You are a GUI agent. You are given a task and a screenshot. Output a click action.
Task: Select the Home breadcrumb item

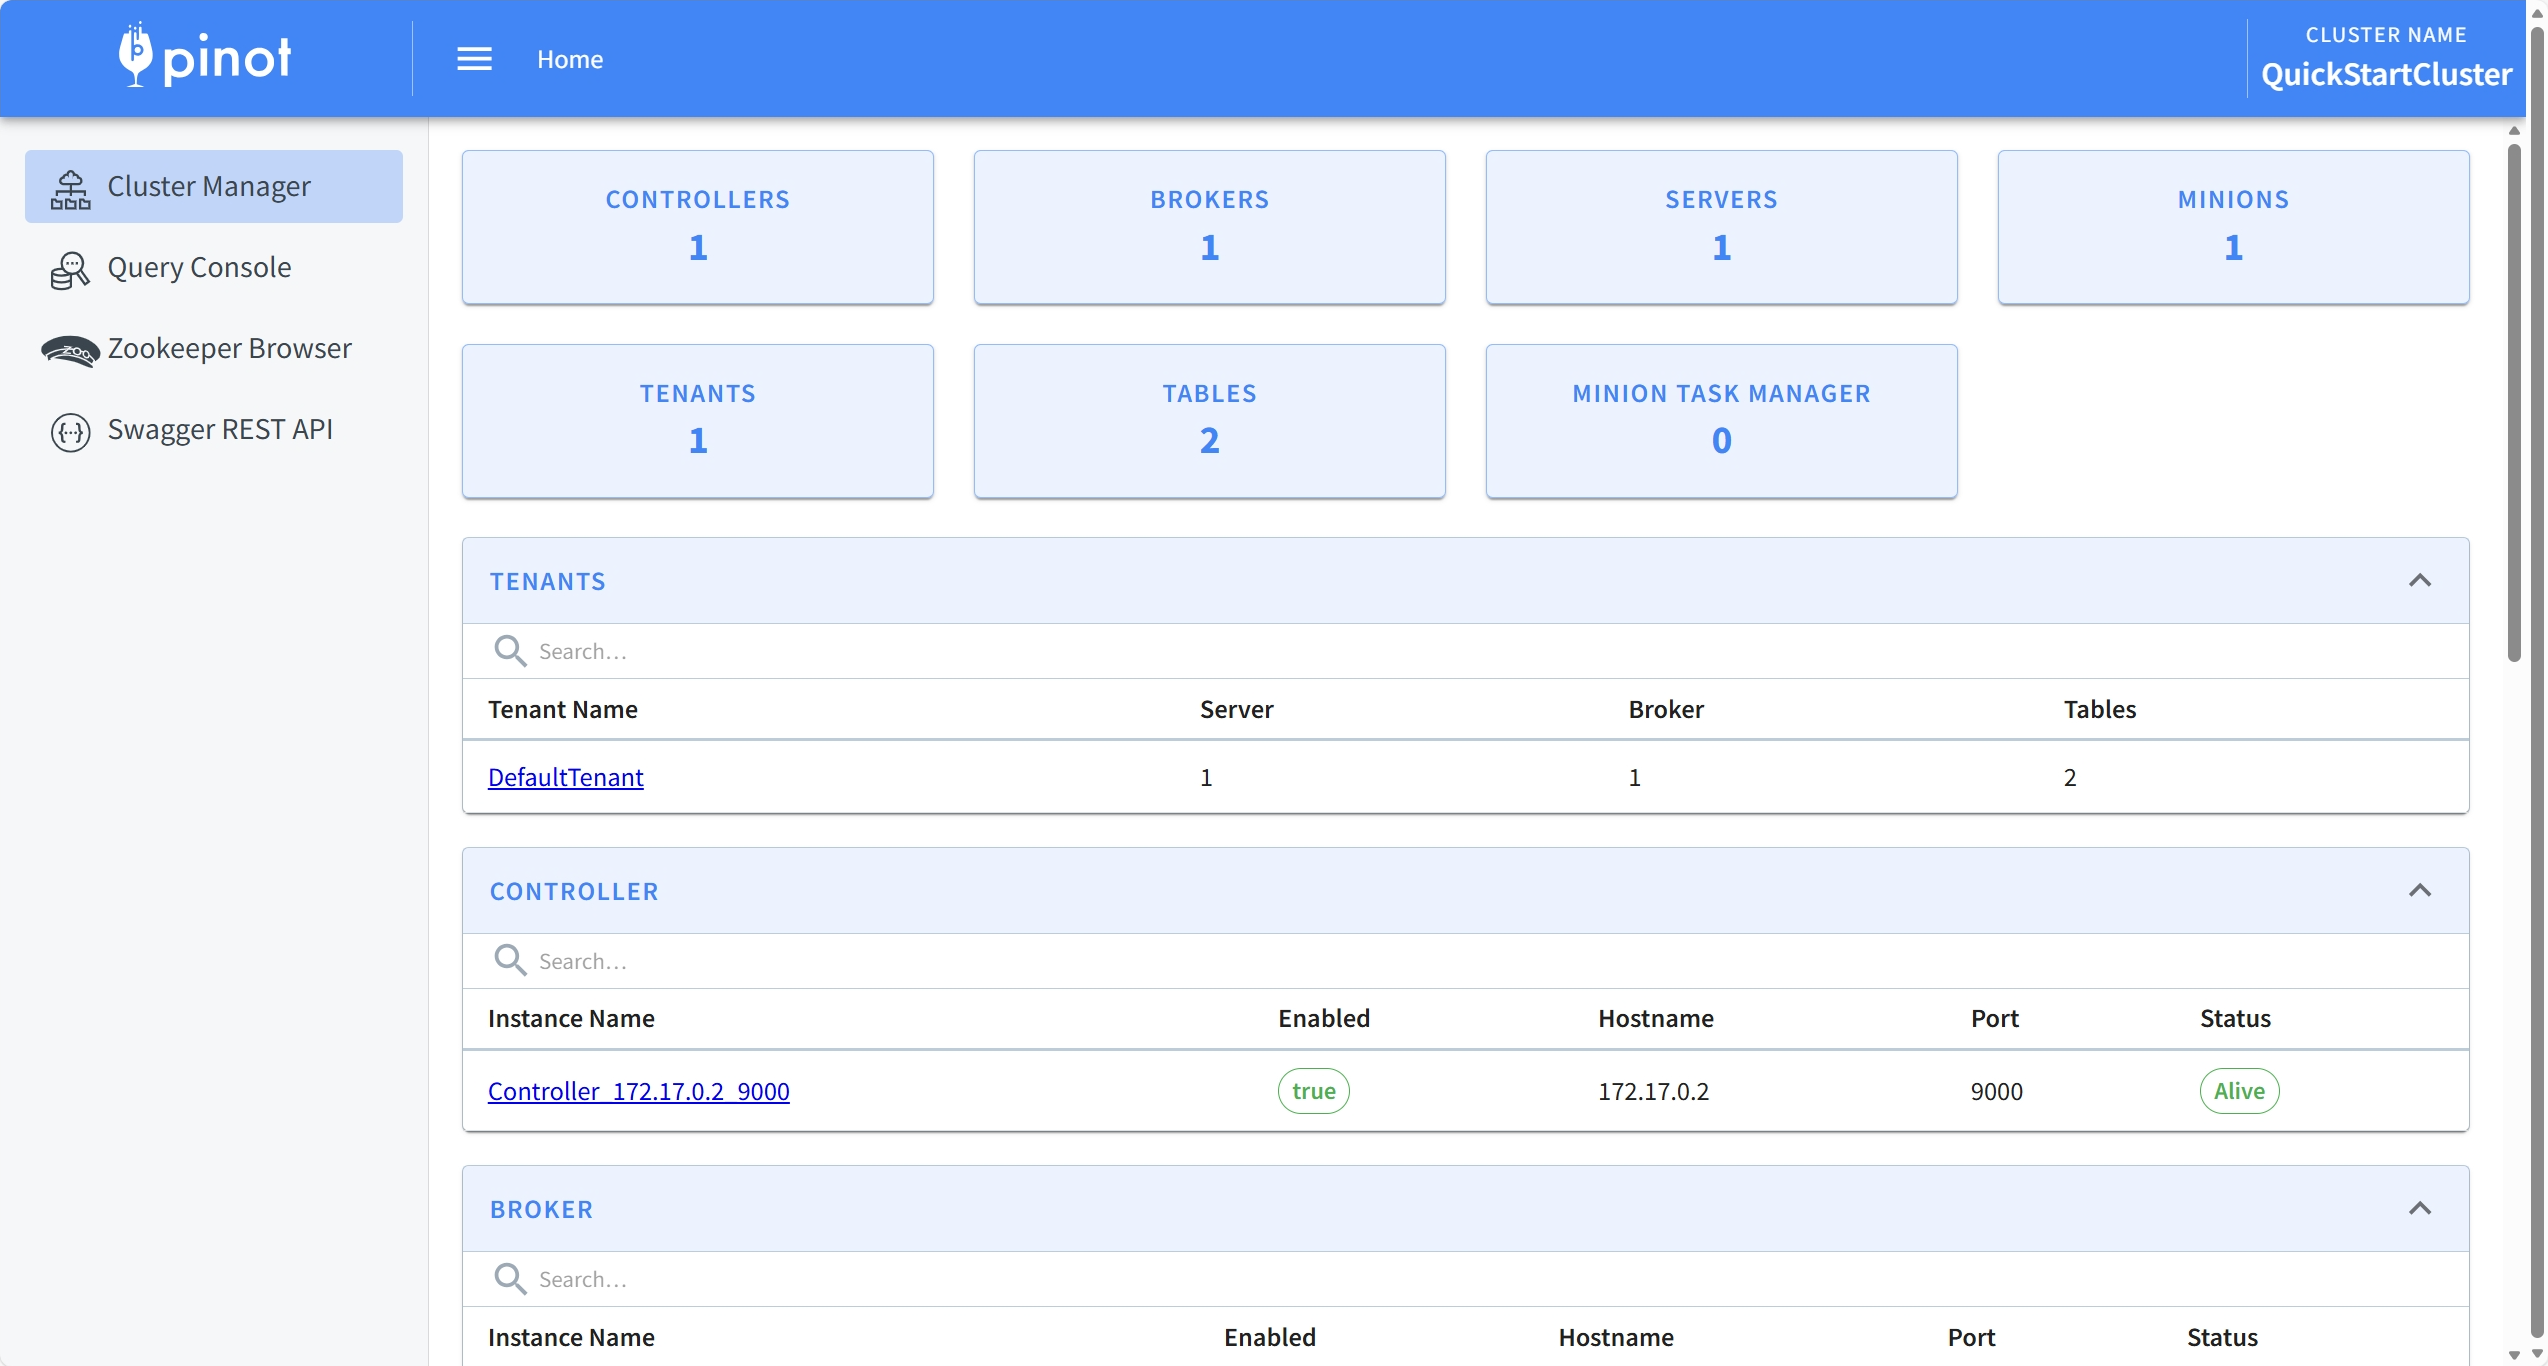pyautogui.click(x=570, y=59)
